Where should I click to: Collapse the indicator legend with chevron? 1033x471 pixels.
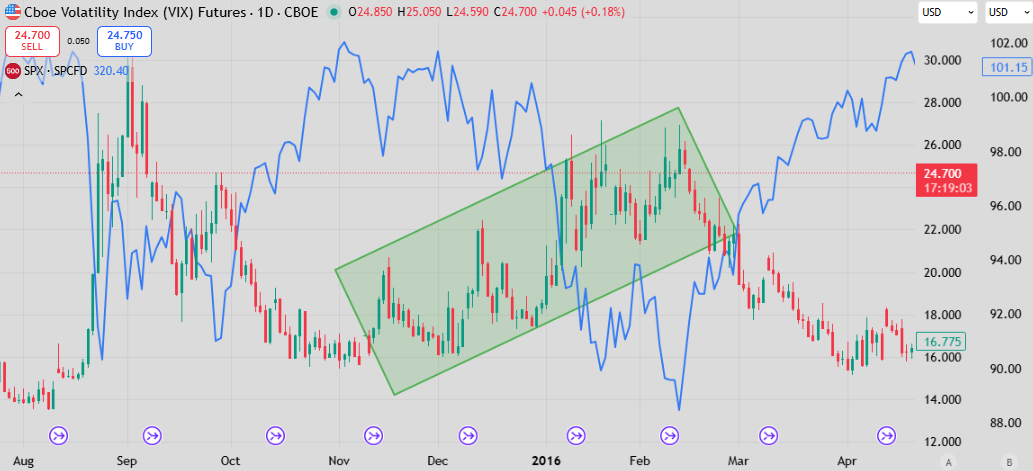[18, 94]
